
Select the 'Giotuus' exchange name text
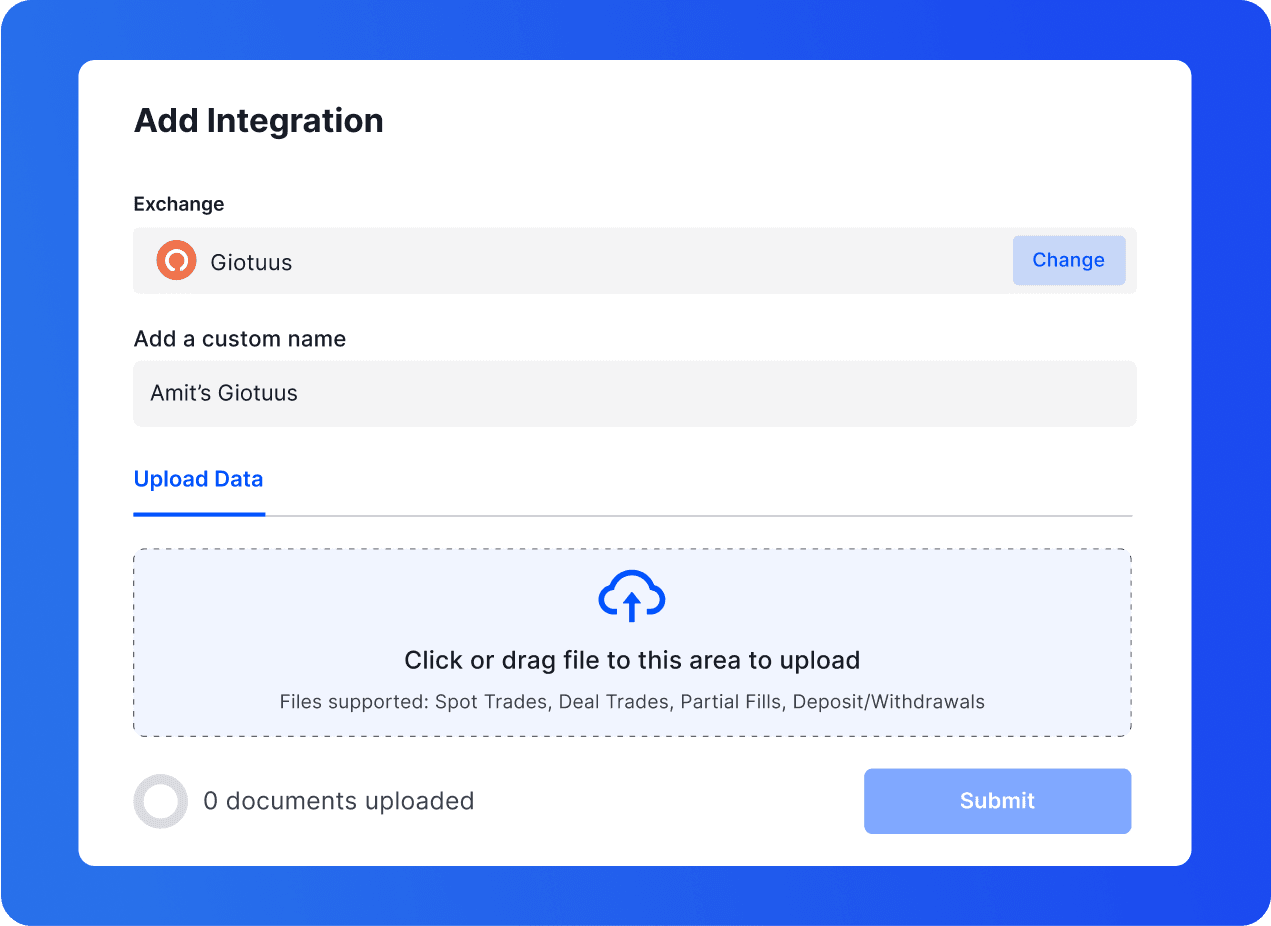pyautogui.click(x=251, y=263)
